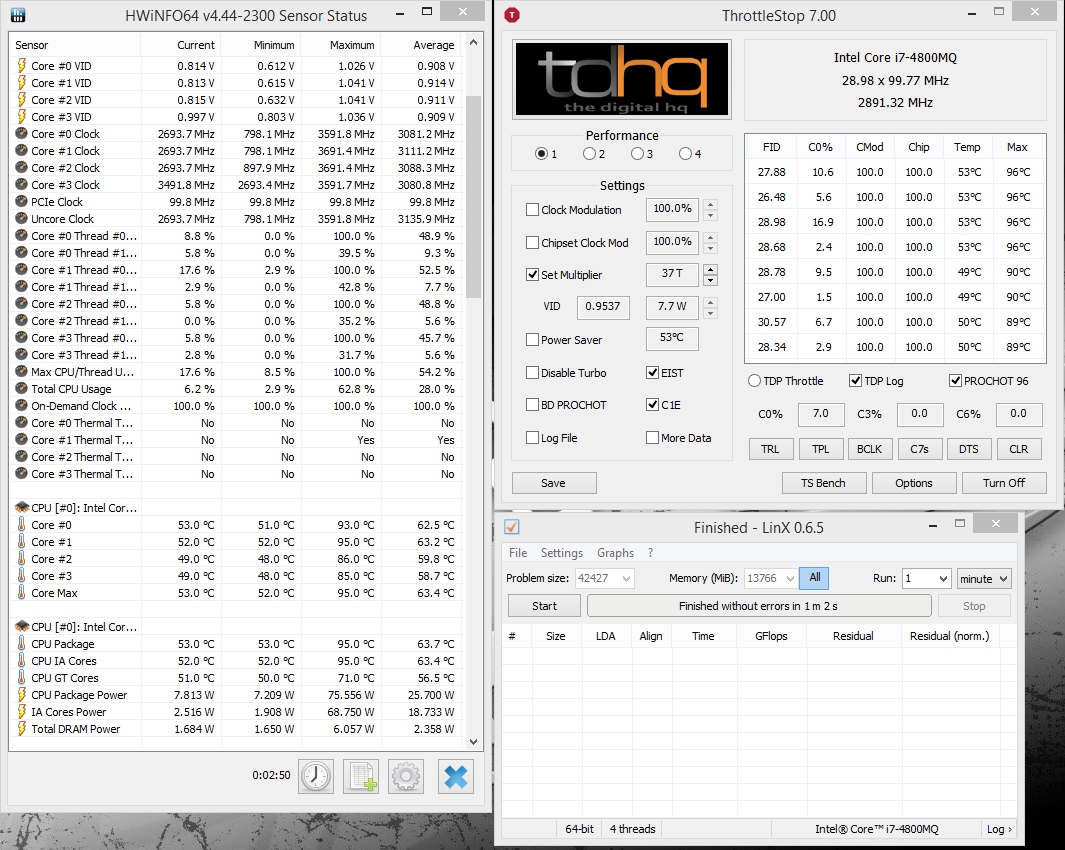Screen dimensions: 1065x850
Task: Click the HWiNFO64 title bar app icon
Action: click(18, 15)
